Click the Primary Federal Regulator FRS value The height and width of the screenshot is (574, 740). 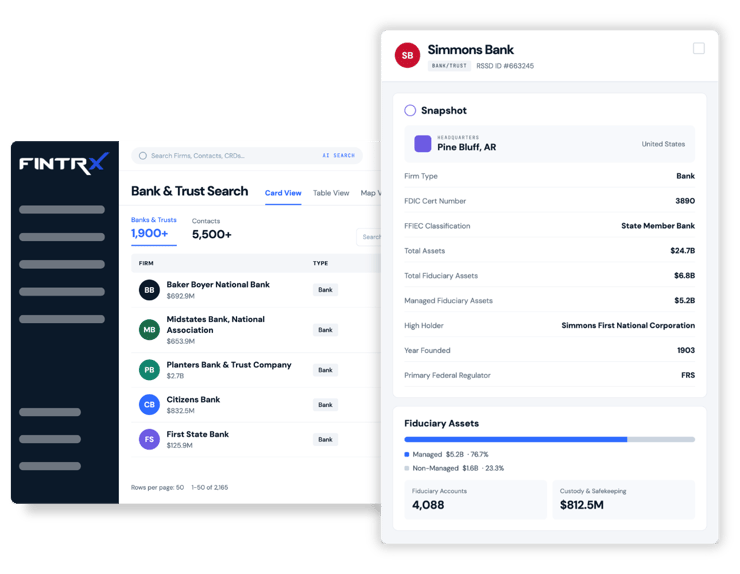click(688, 375)
